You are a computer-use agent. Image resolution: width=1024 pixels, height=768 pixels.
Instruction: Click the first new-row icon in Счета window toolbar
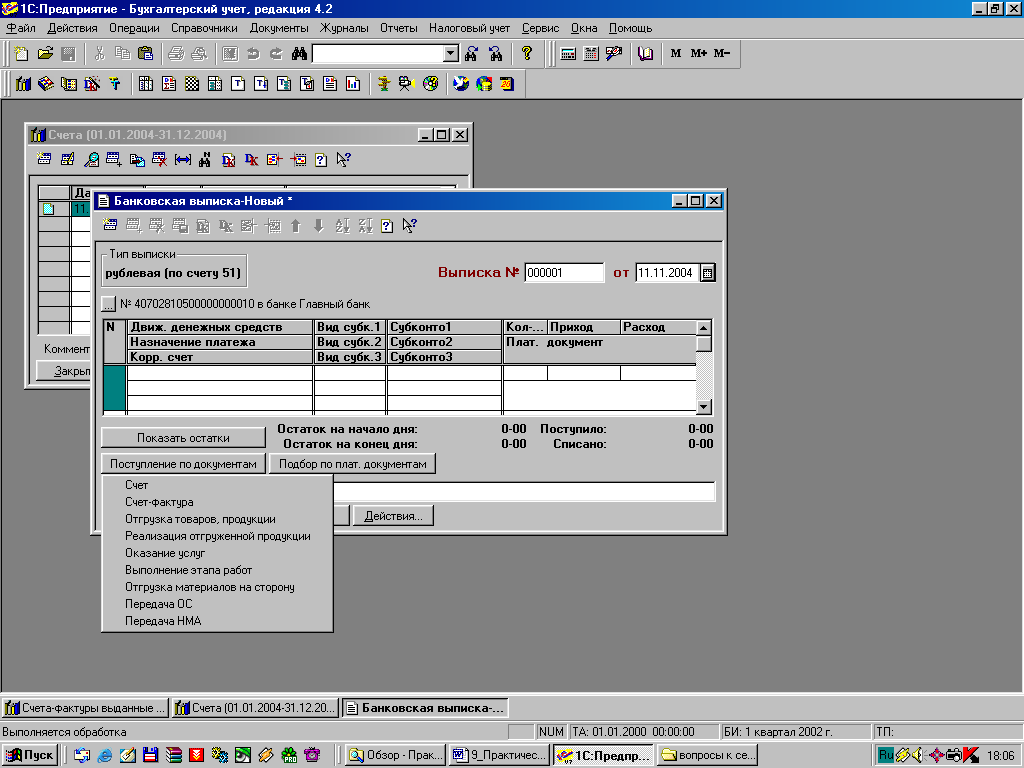(x=44, y=159)
